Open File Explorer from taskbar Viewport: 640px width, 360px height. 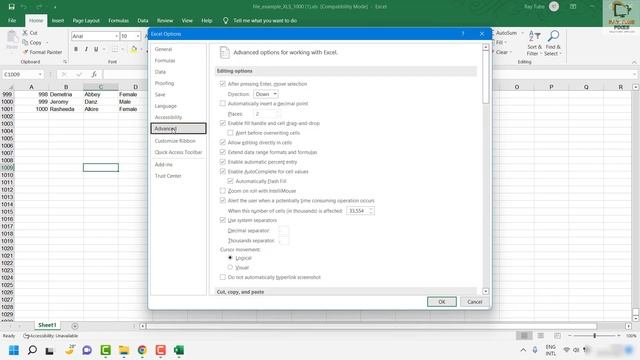[124, 350]
